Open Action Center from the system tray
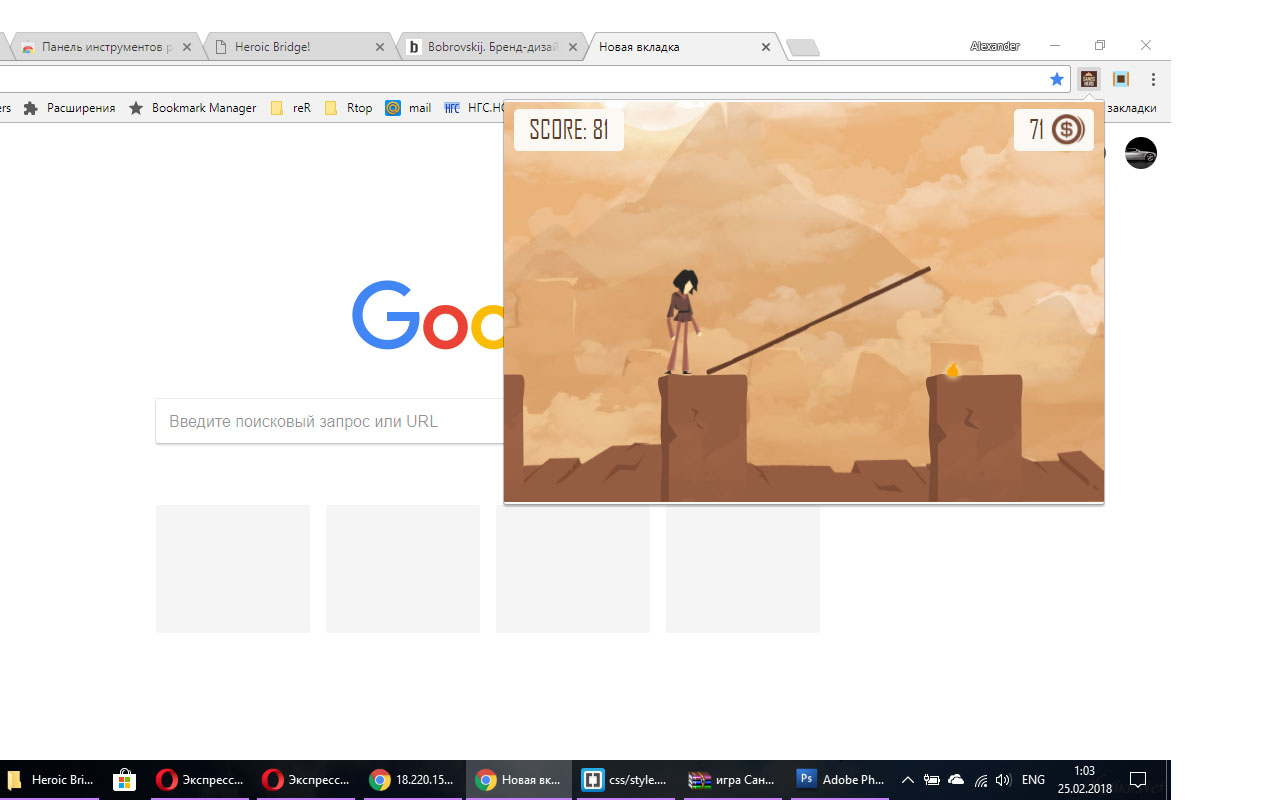Screen dimensions: 1280x800 click(1138, 779)
